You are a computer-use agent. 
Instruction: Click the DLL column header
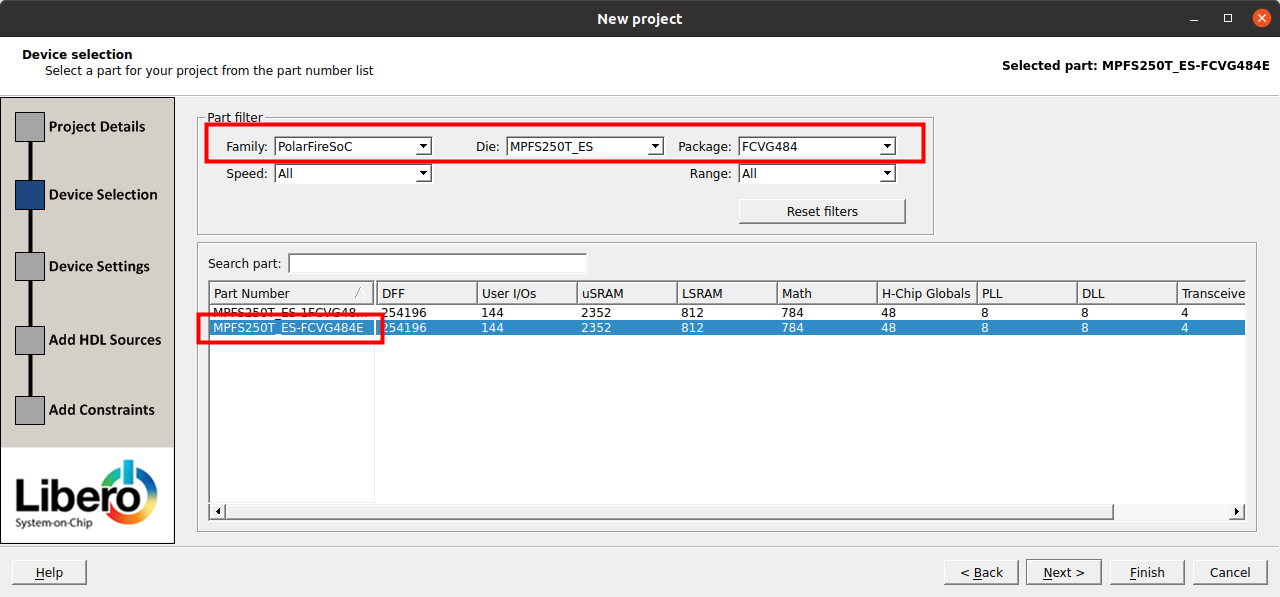pos(1127,293)
